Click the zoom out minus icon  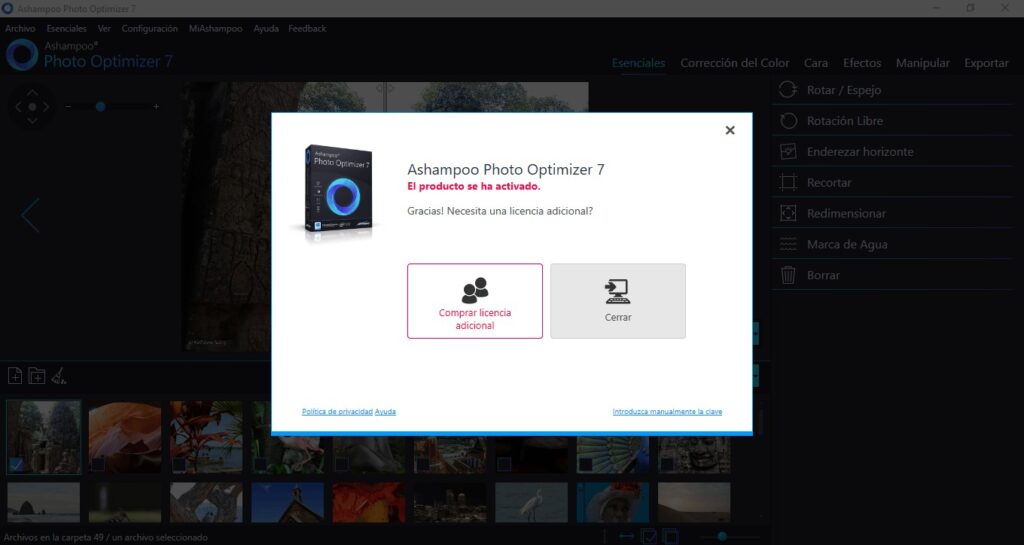pos(68,106)
